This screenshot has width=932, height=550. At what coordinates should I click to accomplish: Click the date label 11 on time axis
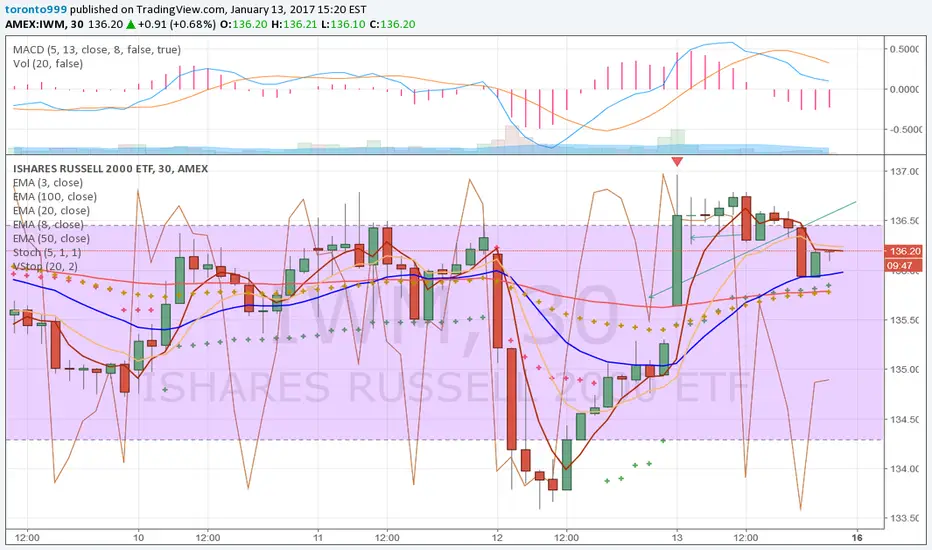coord(318,538)
